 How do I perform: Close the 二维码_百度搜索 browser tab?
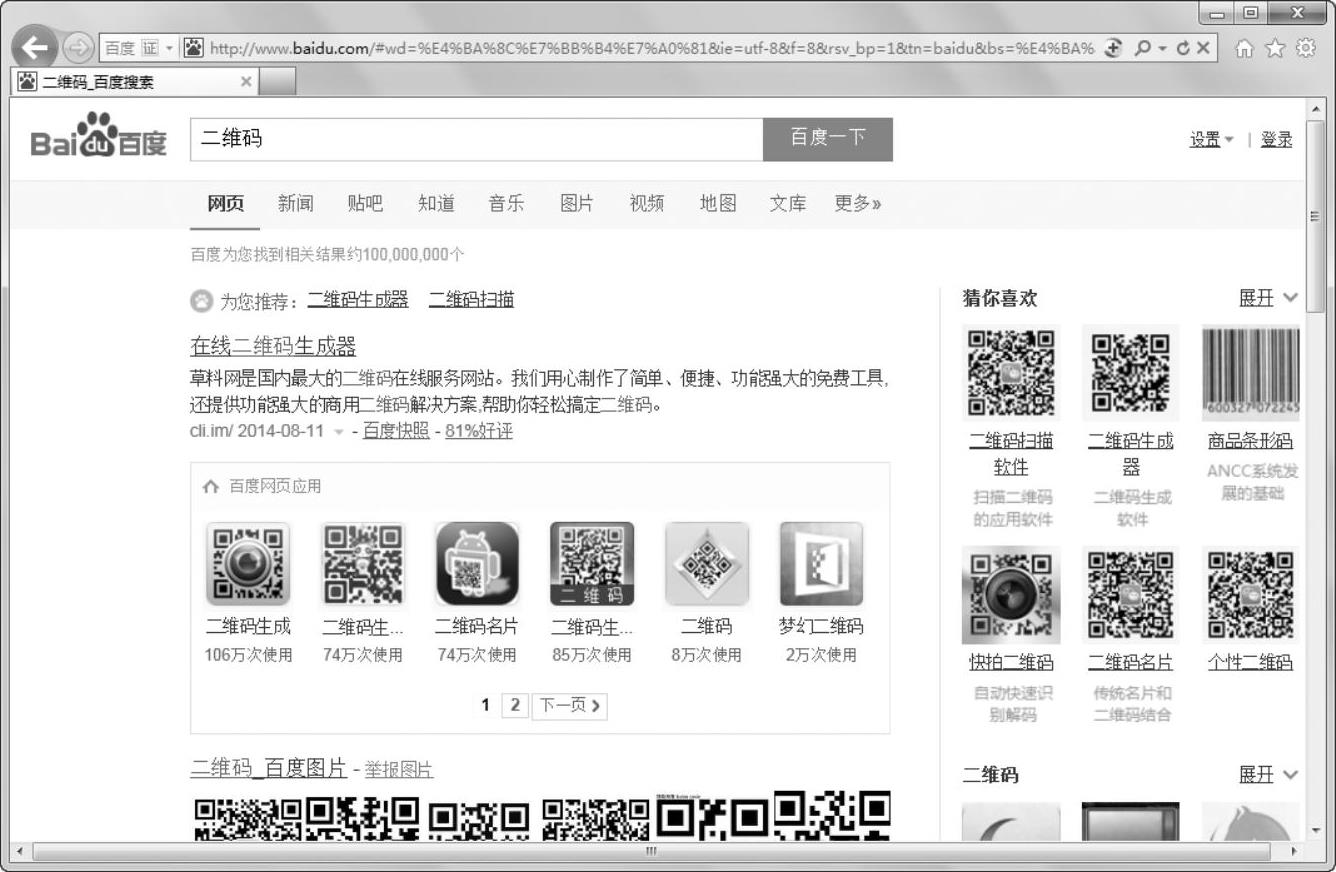246,82
